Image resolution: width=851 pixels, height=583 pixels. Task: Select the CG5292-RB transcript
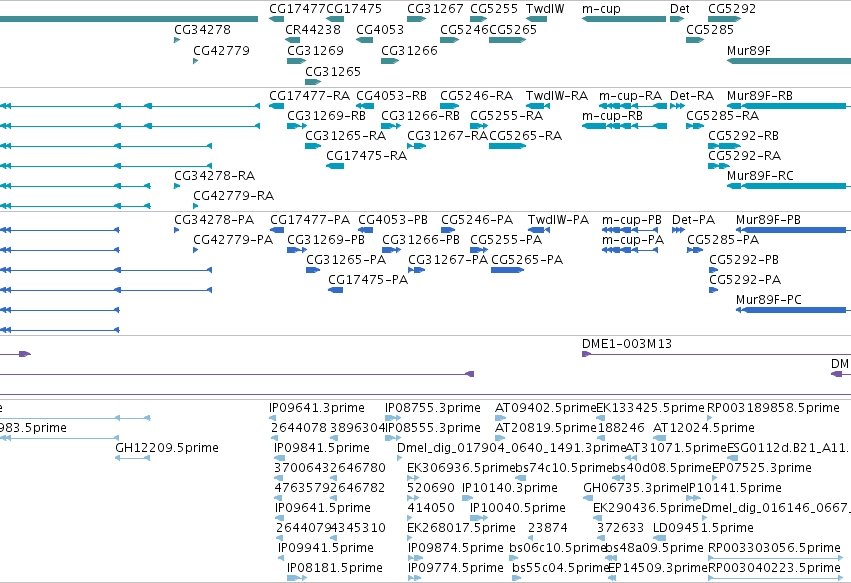(x=725, y=146)
